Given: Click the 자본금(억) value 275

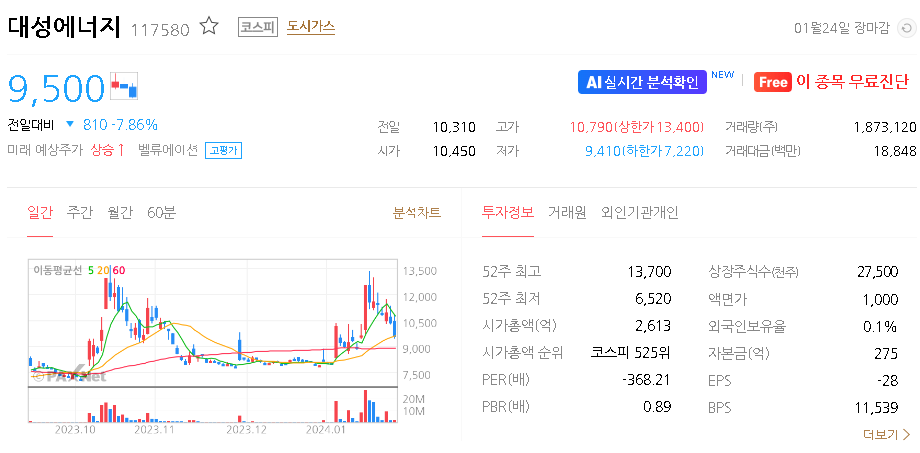Looking at the screenshot, I should click(x=886, y=353).
